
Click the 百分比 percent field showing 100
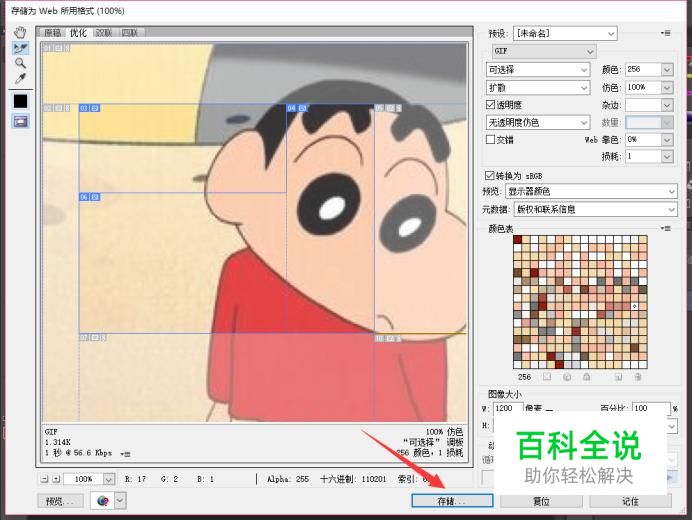[x=651, y=408]
